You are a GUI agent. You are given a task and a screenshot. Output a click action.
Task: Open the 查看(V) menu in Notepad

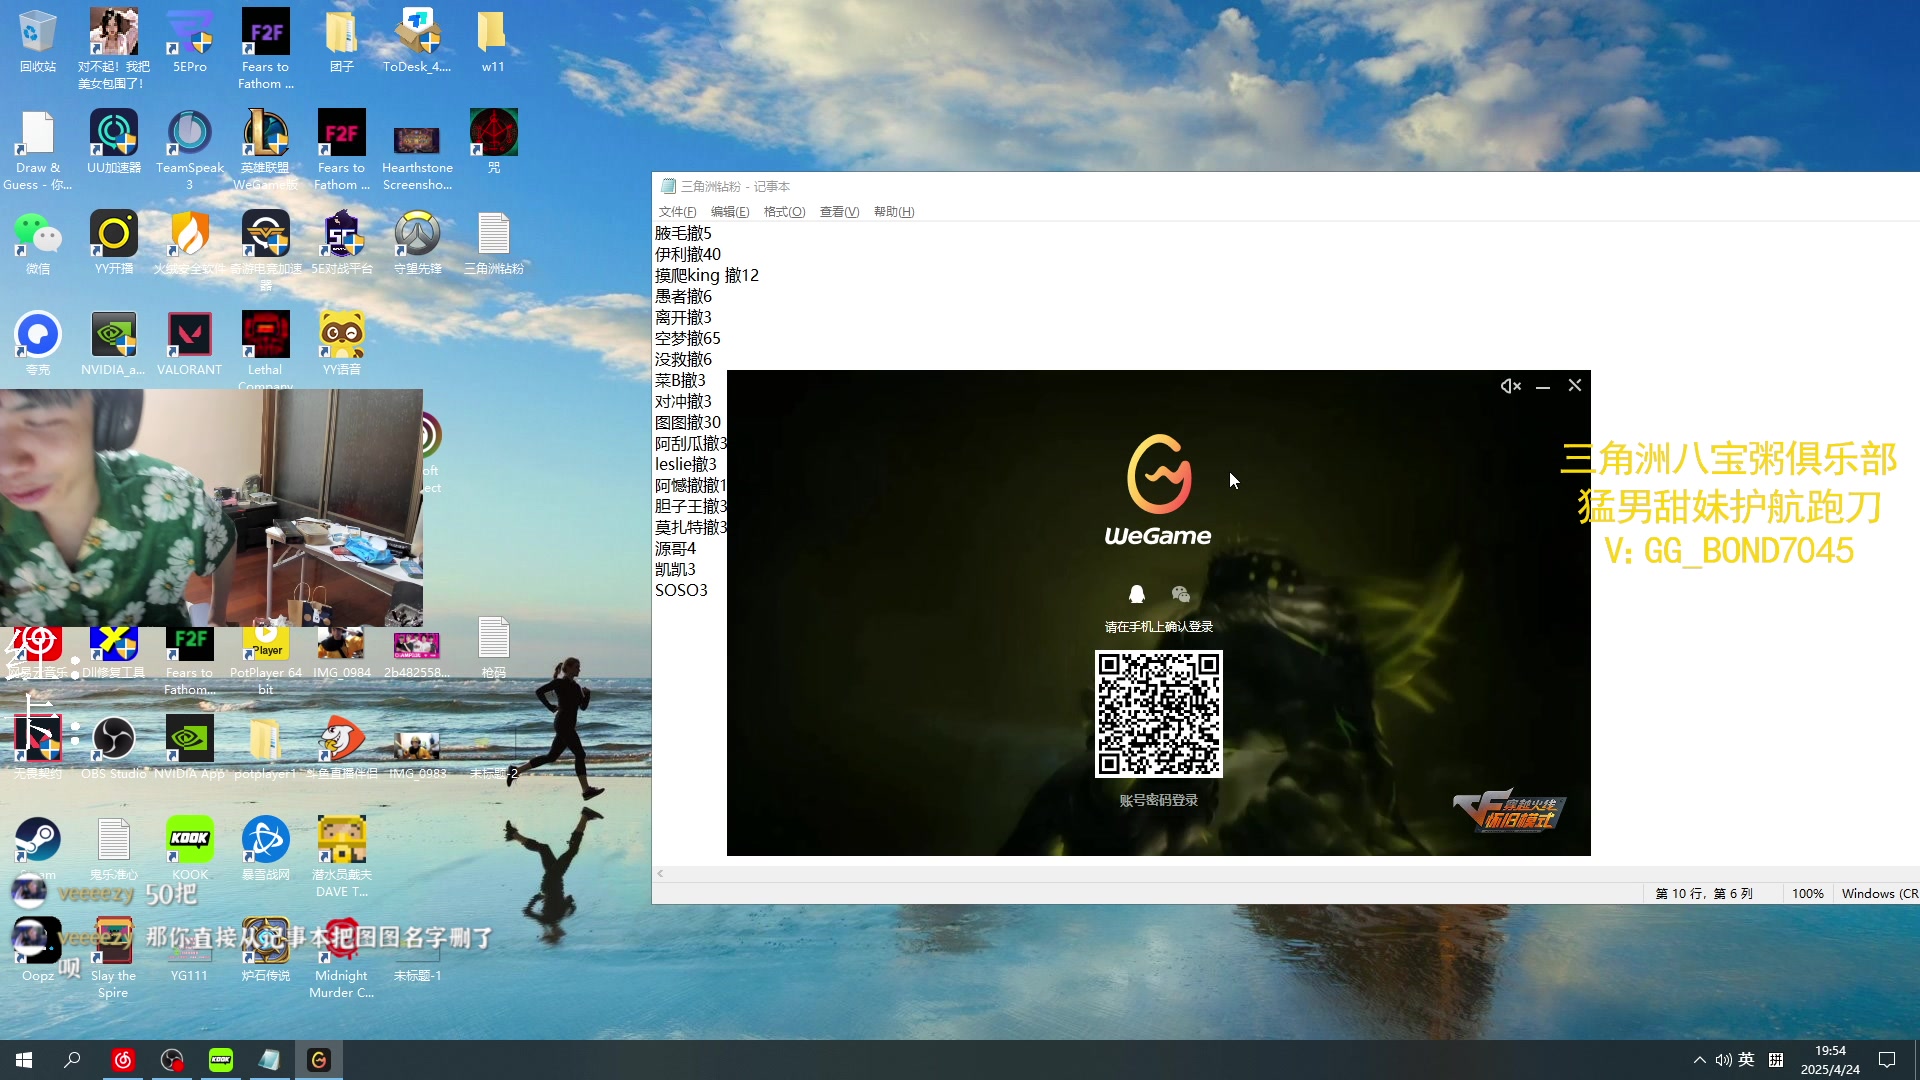click(x=839, y=212)
